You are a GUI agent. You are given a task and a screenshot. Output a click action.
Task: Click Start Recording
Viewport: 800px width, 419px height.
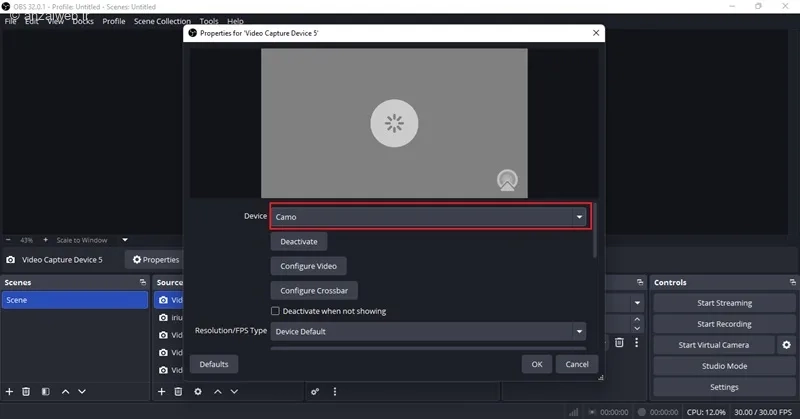(x=724, y=324)
